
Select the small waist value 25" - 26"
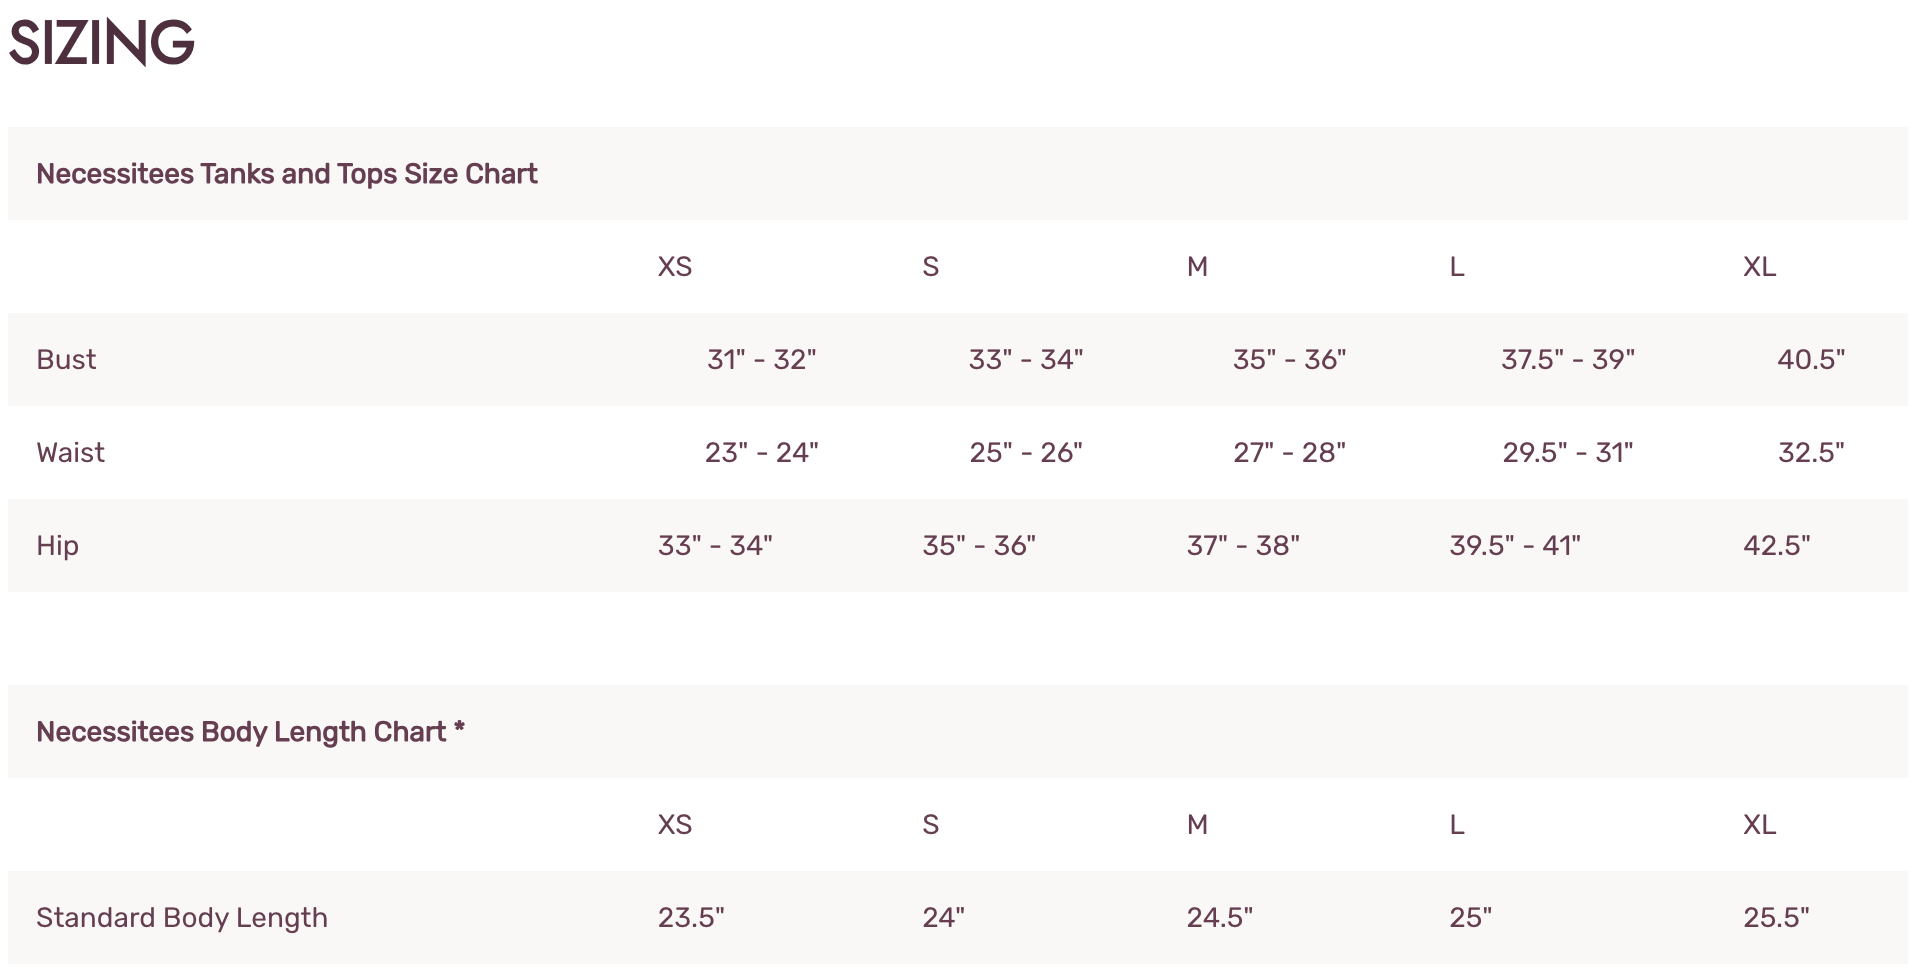(1026, 453)
